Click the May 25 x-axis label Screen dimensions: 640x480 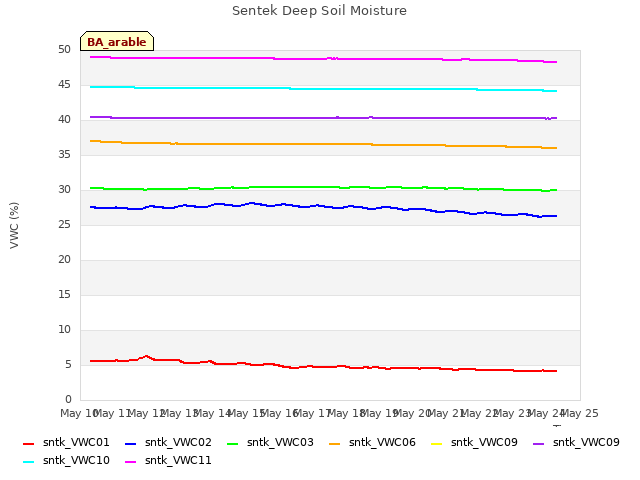pyautogui.click(x=580, y=414)
